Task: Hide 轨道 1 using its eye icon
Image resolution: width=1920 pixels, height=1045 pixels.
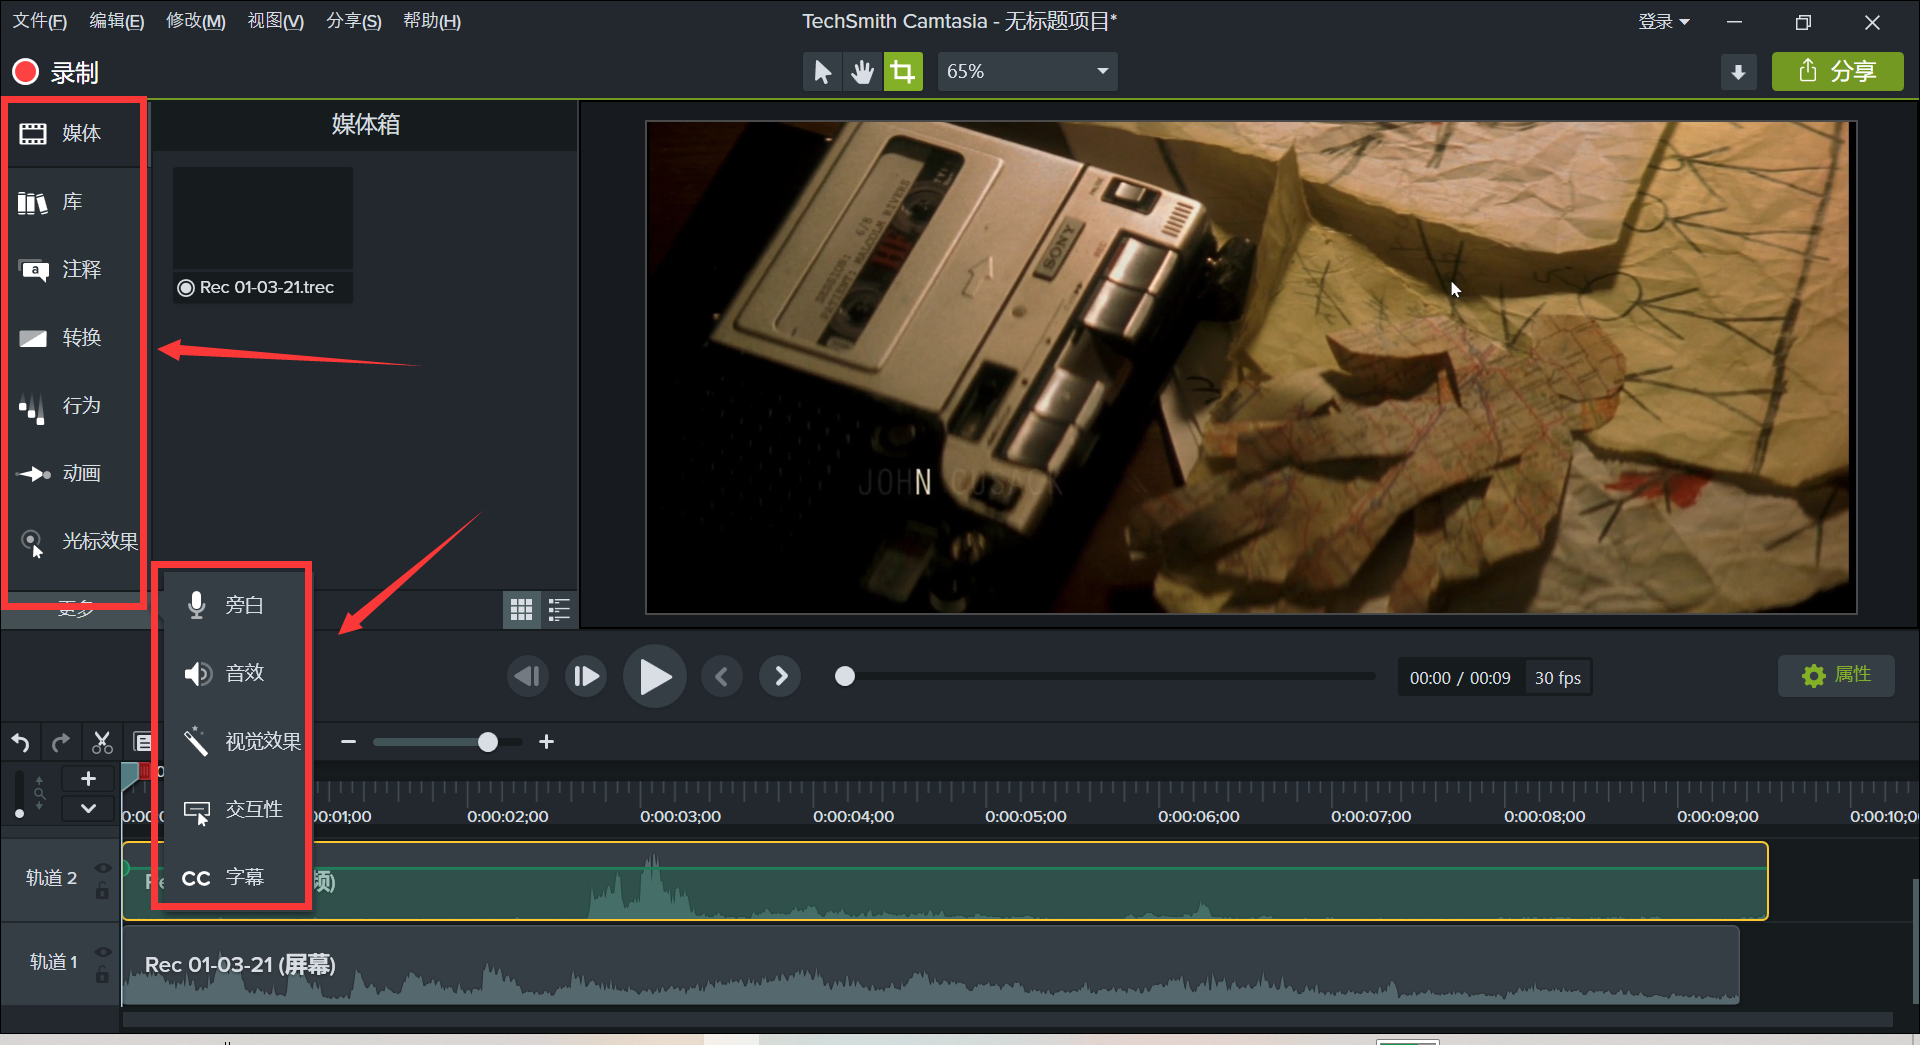Action: click(x=102, y=951)
